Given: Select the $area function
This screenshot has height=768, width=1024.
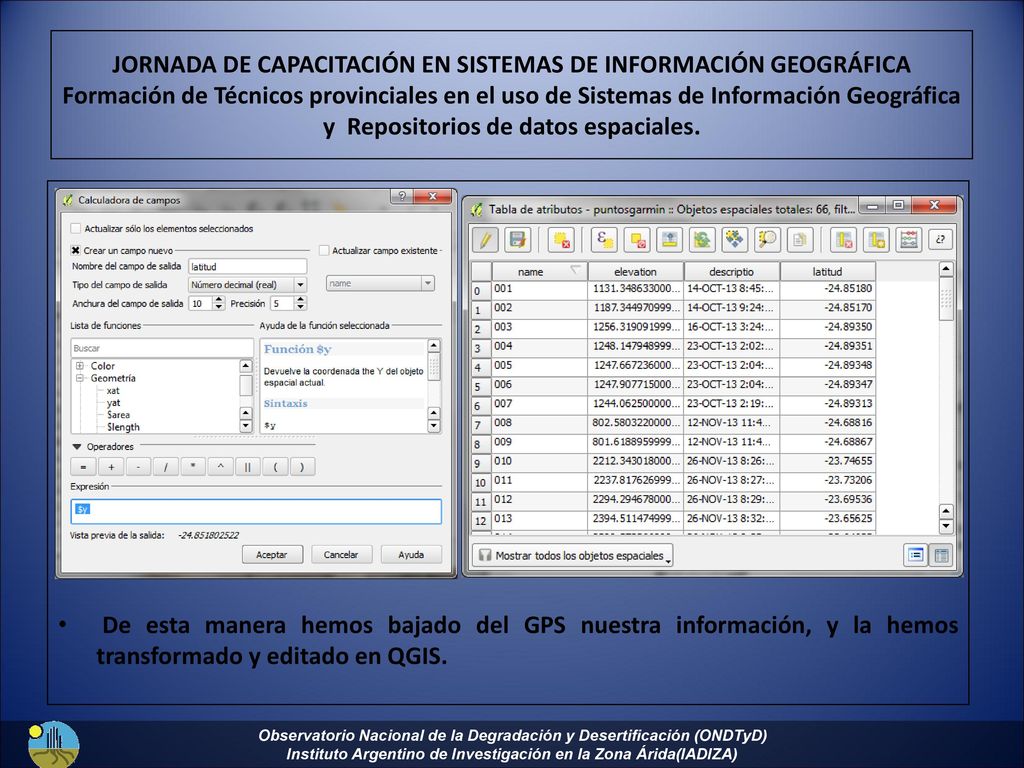Looking at the screenshot, I should [118, 415].
